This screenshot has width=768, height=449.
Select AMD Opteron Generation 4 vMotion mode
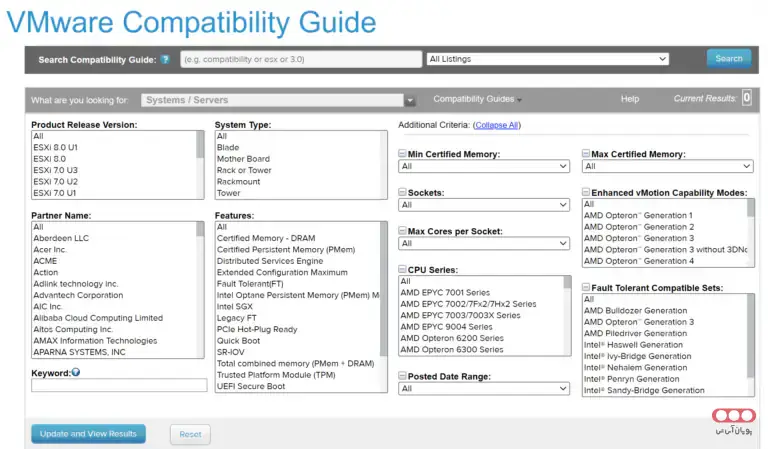639,261
